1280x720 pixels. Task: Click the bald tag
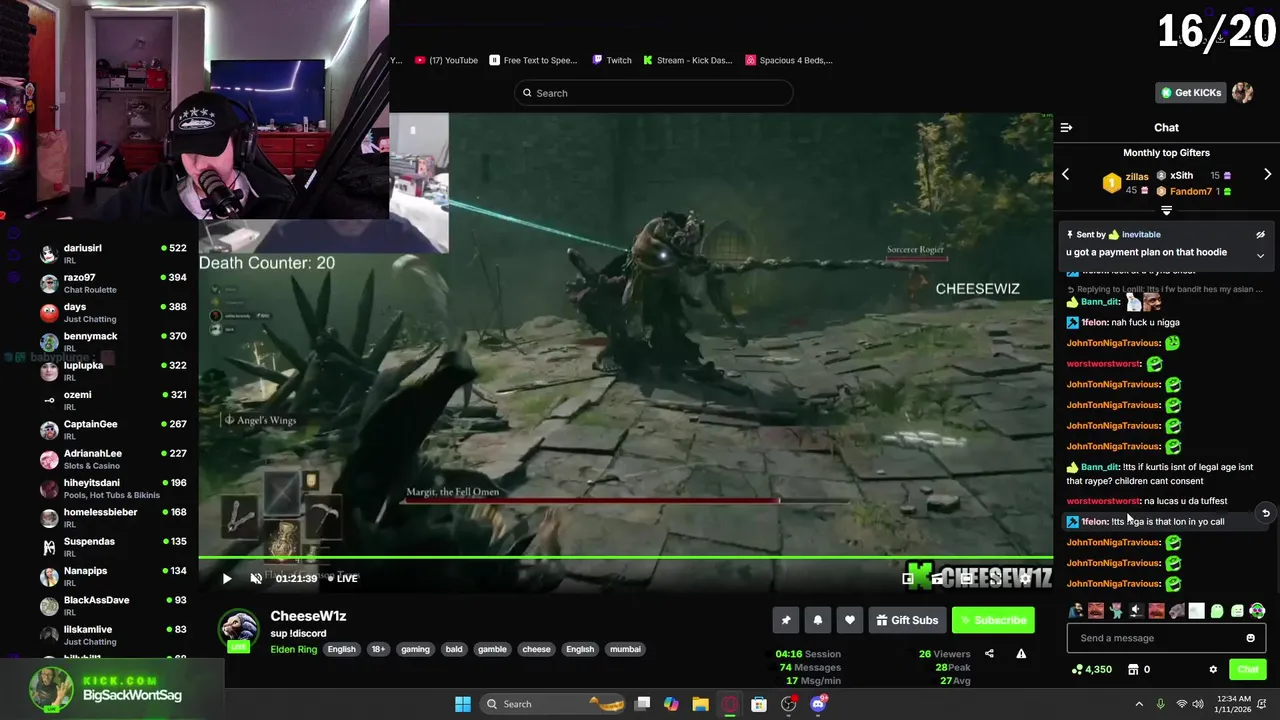point(454,649)
